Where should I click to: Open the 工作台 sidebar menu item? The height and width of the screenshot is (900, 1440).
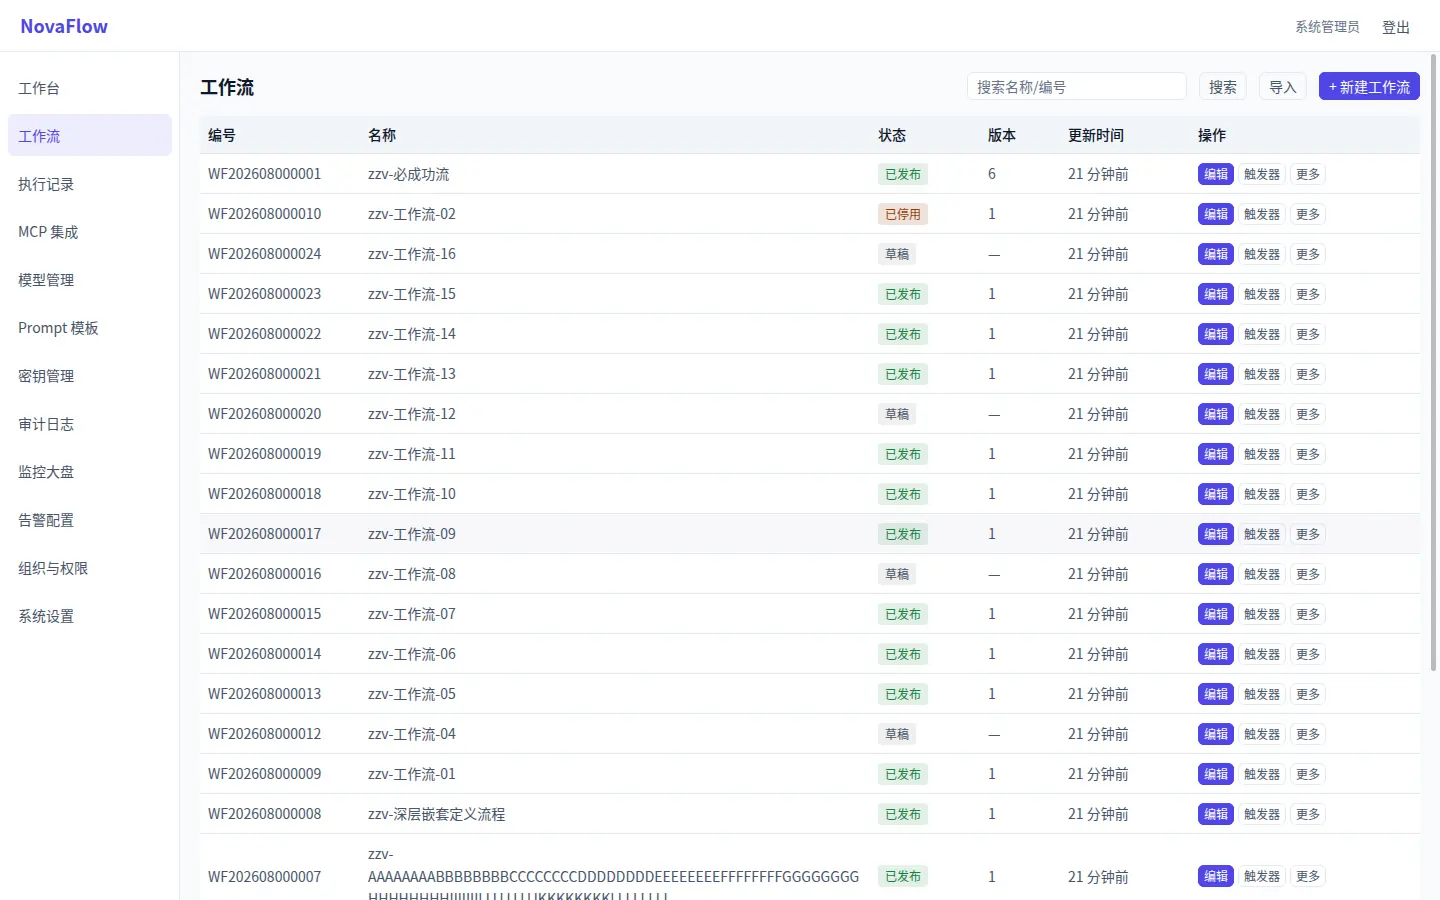point(90,88)
